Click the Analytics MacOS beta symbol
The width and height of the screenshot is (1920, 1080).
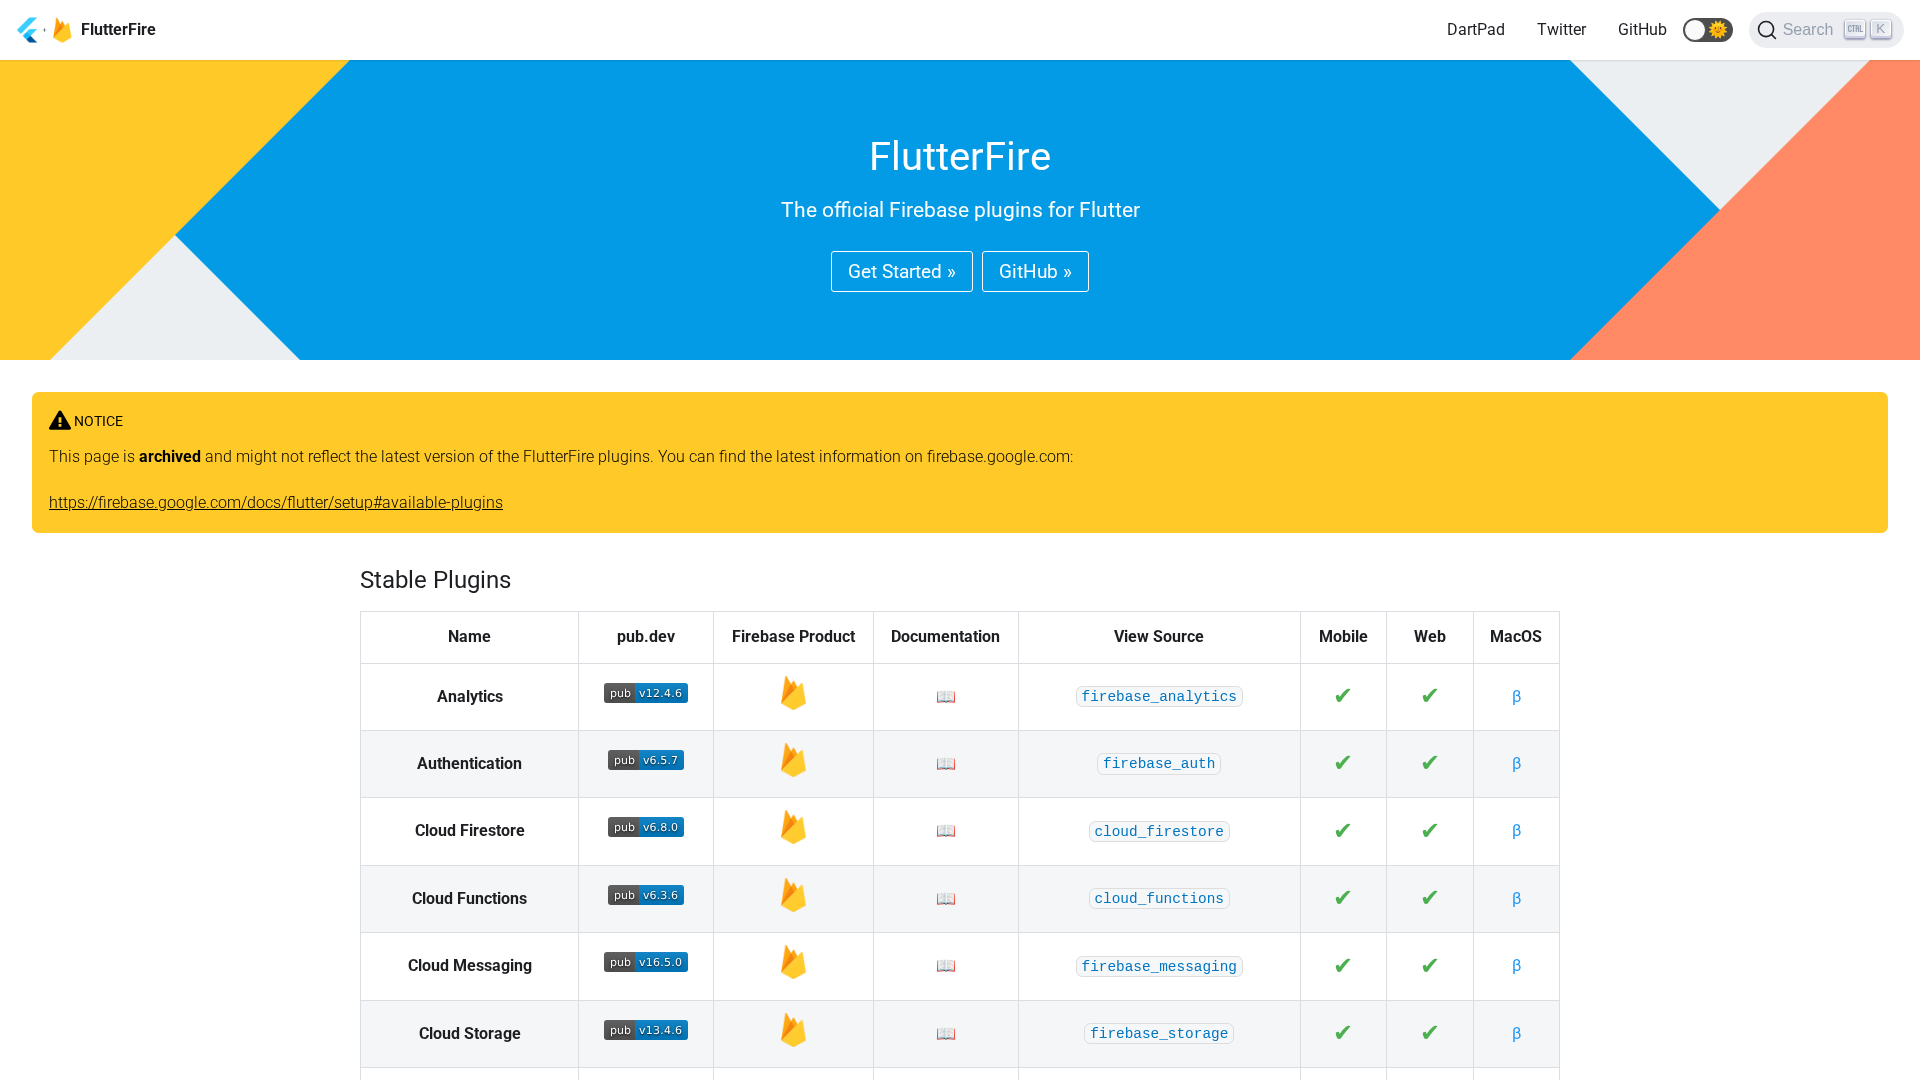click(1516, 697)
